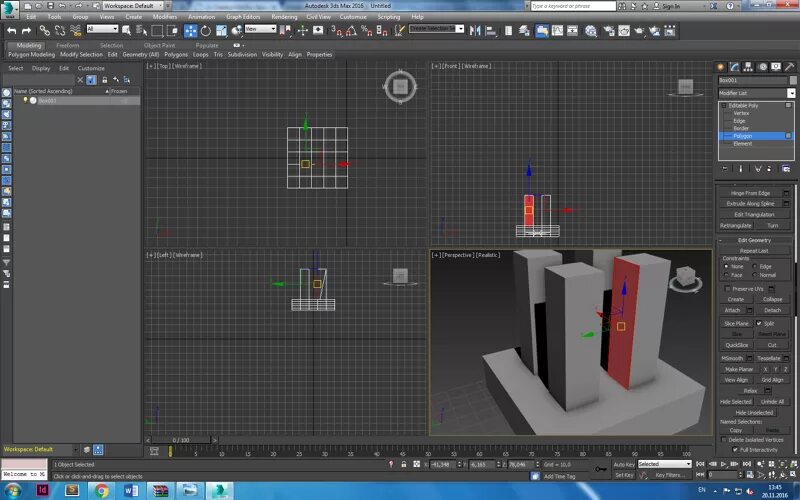Viewport: 800px width, 500px height.
Task: Click the Edit Triangulation button
Action: [754, 214]
